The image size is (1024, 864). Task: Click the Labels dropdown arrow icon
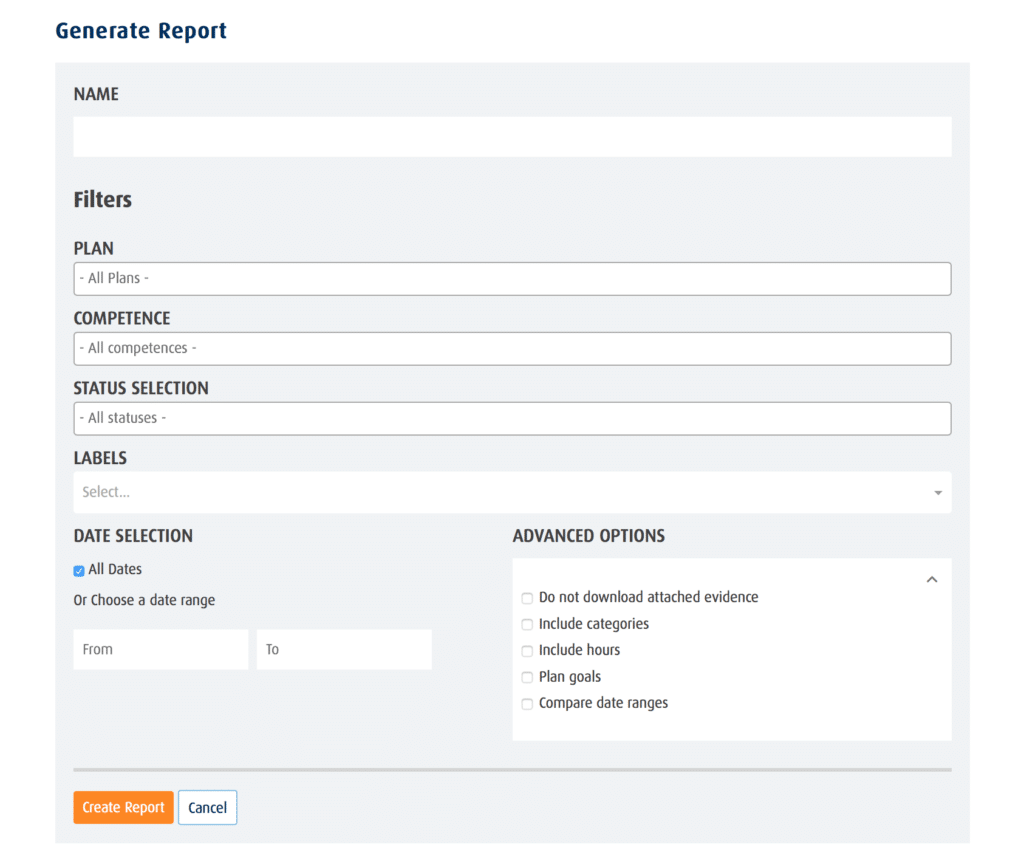(937, 492)
